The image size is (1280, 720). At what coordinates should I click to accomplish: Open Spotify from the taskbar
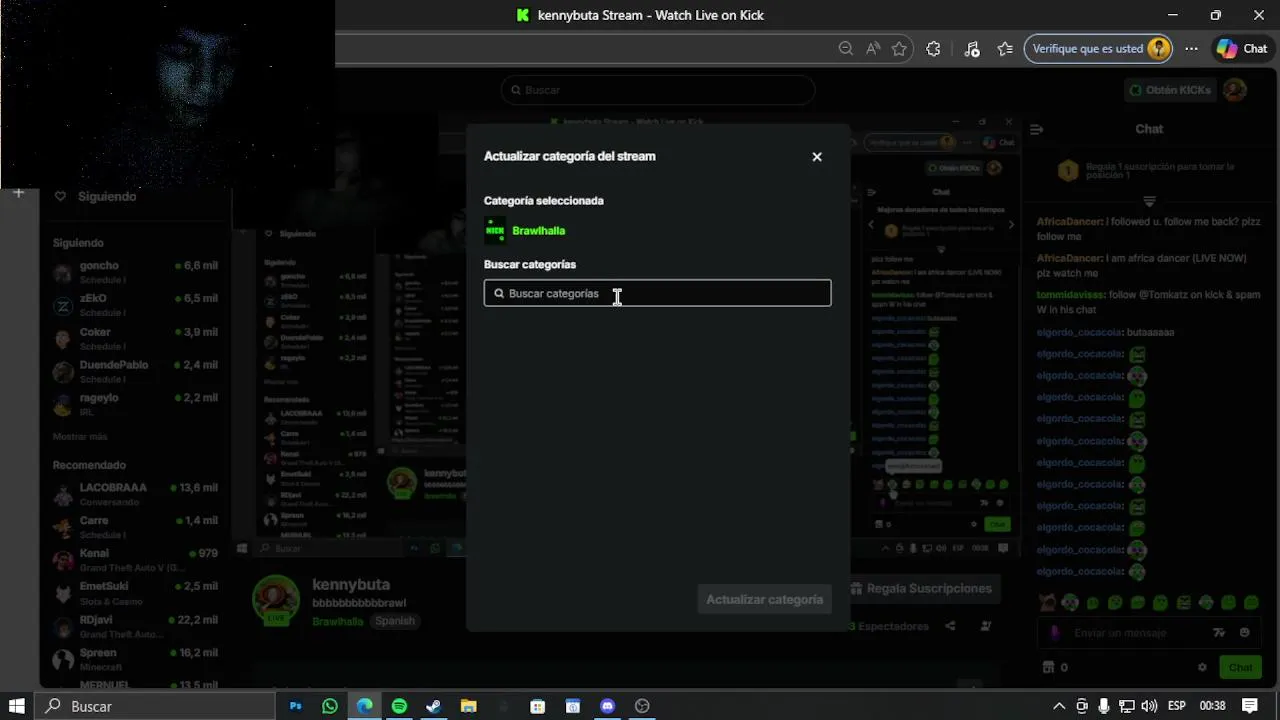[x=399, y=706]
